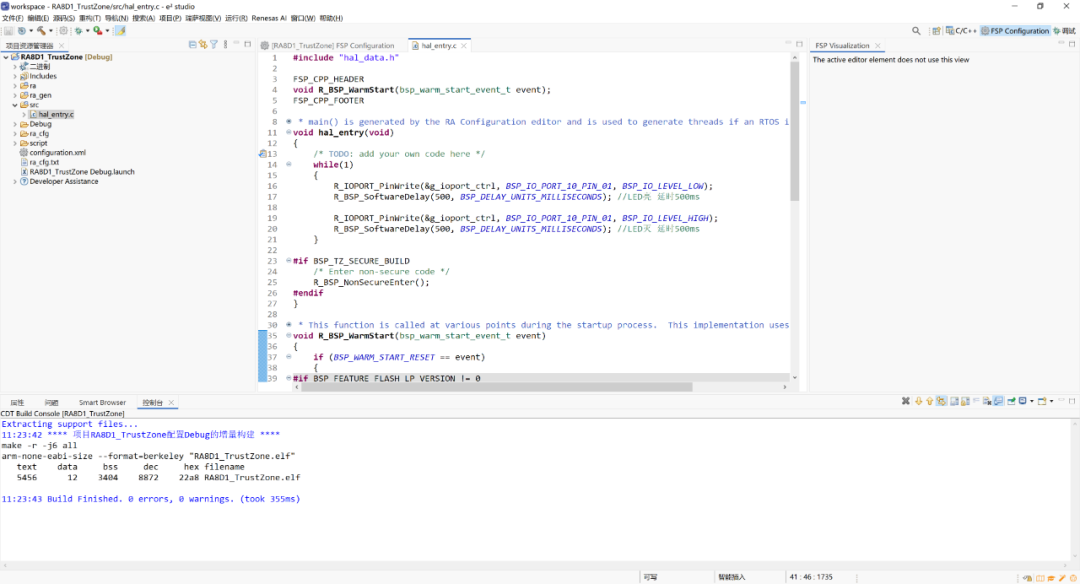Screen dimensions: 1080x584
Task: Open the toolbar search magnifier
Action: point(916,30)
